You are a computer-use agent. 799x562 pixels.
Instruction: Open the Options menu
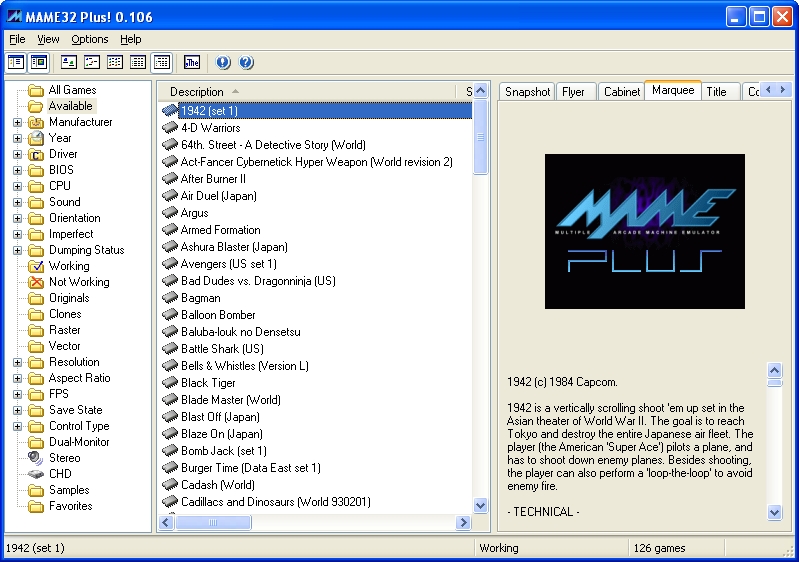90,39
